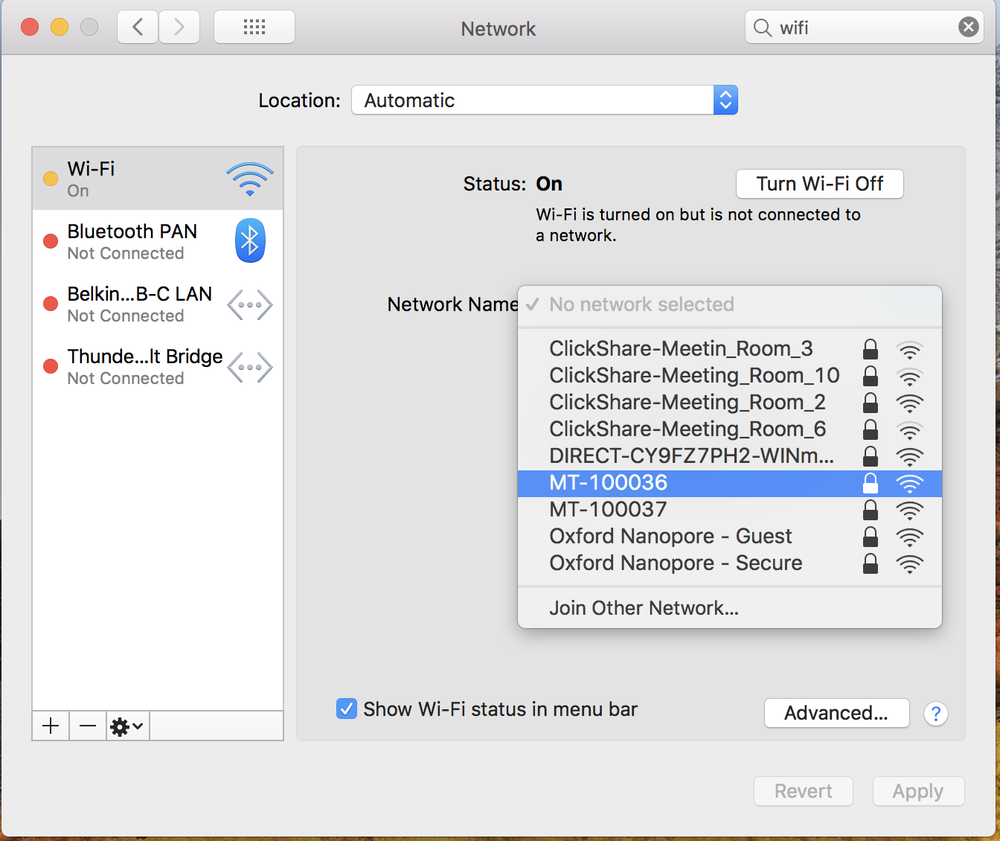This screenshot has width=1000, height=841.
Task: Join ClickShare-Meetin_Room_3 network
Action: tap(730, 349)
